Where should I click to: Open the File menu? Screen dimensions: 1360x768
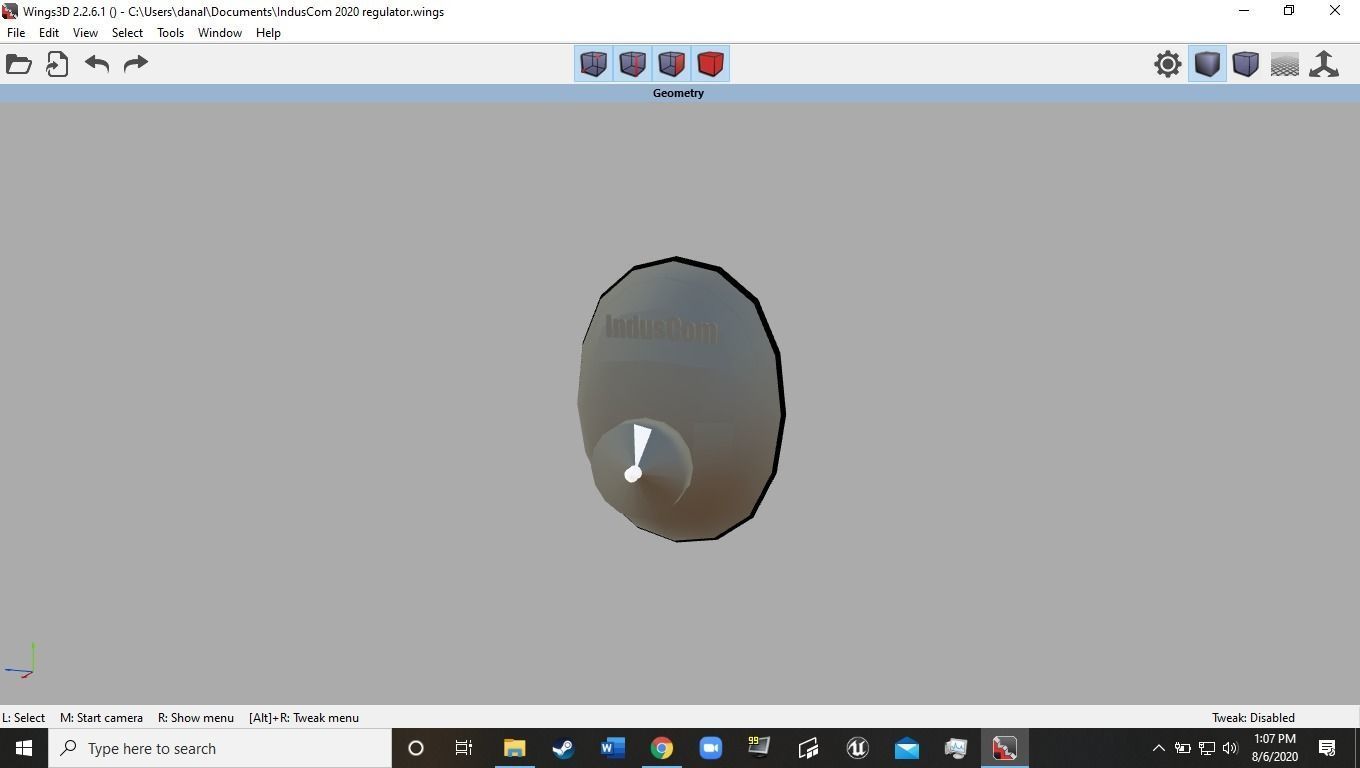point(16,33)
